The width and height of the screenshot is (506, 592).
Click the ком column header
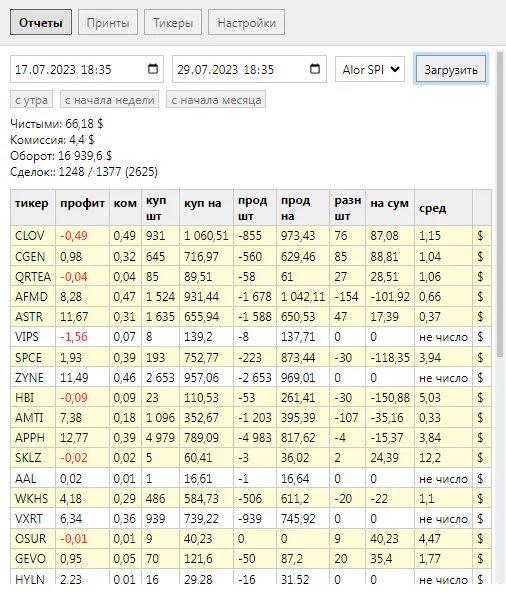tap(125, 203)
